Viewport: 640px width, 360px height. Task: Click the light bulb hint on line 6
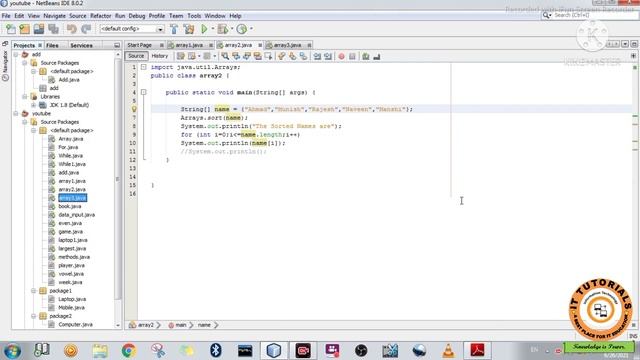click(x=134, y=109)
